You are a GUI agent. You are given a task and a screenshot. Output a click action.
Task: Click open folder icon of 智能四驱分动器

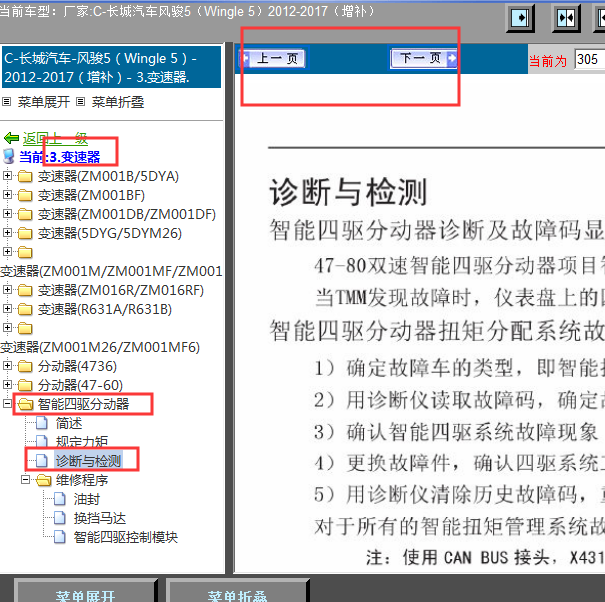pyautogui.click(x=25, y=404)
